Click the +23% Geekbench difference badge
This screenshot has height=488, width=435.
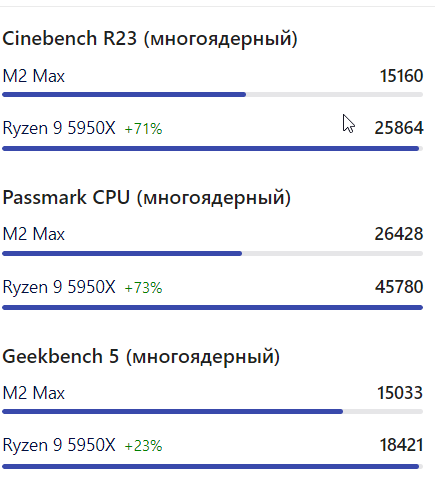(x=143, y=446)
